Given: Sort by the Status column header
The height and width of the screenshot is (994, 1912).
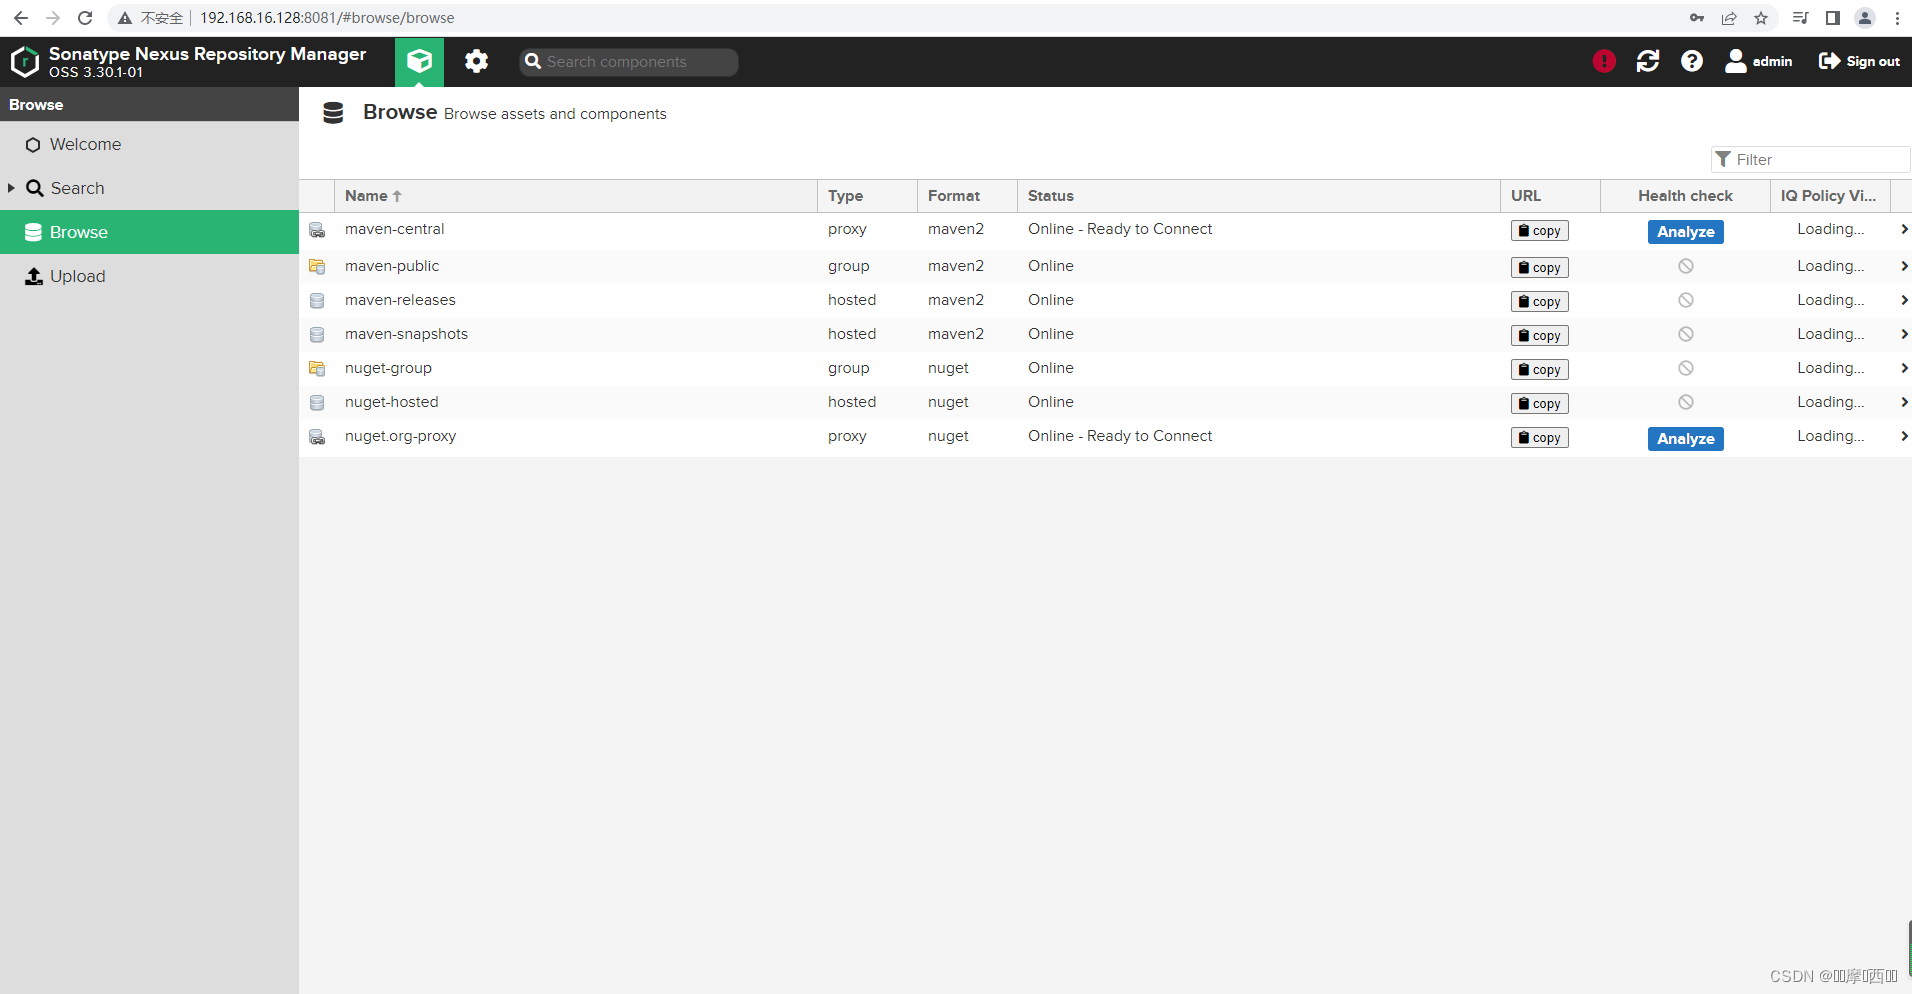Looking at the screenshot, I should pos(1259,196).
